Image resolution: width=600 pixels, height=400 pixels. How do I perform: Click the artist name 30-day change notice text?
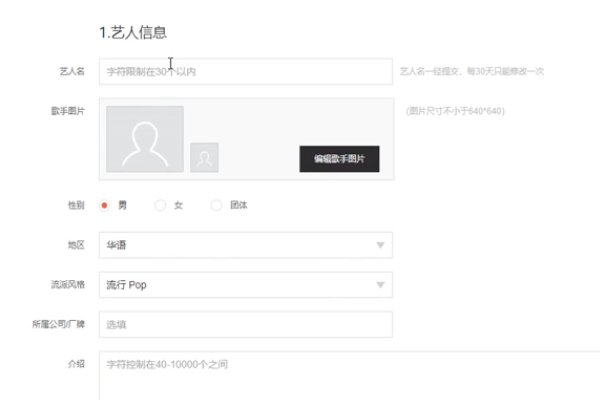pos(472,72)
